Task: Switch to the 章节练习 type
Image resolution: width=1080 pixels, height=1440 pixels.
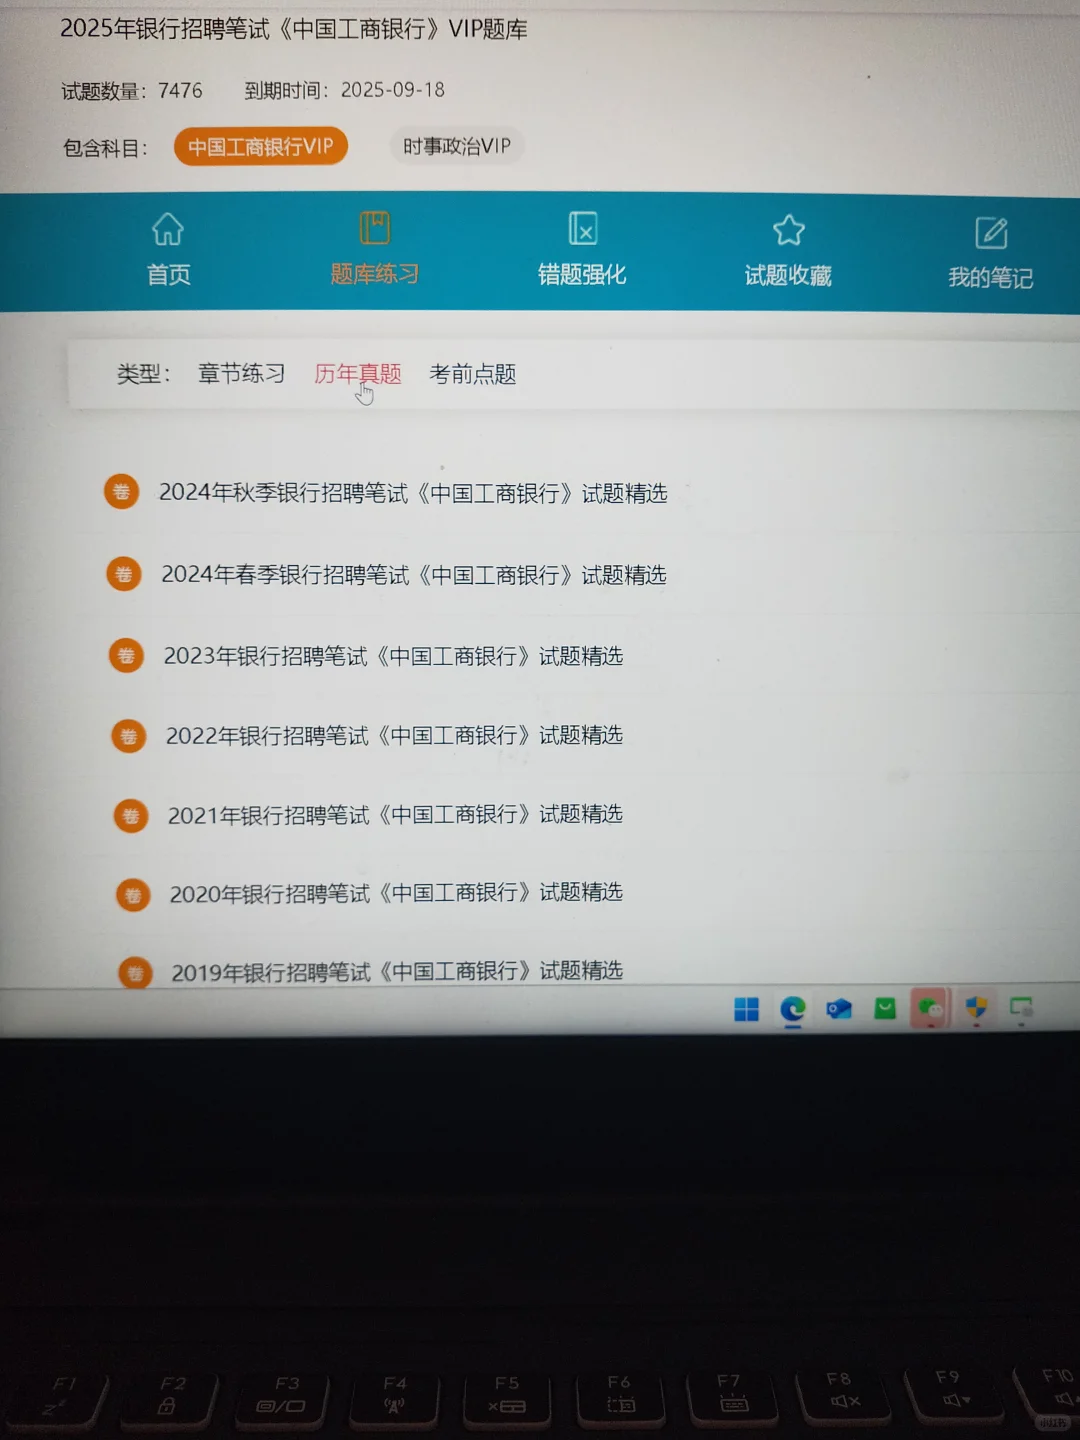Action: pyautogui.click(x=241, y=374)
